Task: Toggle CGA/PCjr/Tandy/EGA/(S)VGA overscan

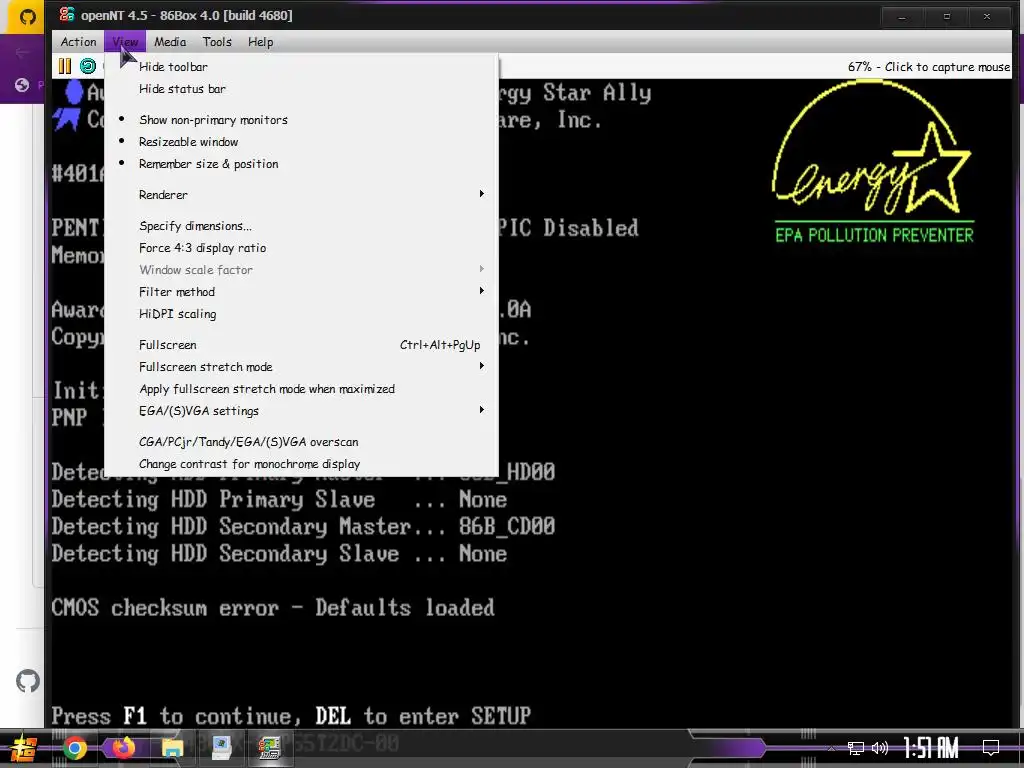Action: [301, 442]
